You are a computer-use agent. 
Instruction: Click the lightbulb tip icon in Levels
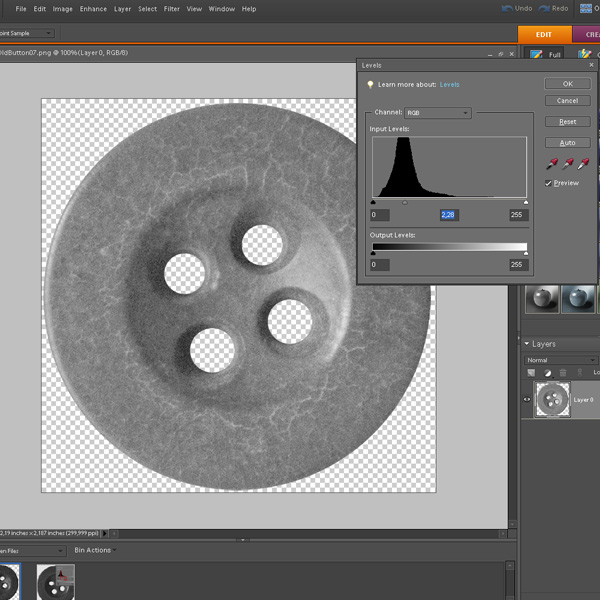pos(370,85)
